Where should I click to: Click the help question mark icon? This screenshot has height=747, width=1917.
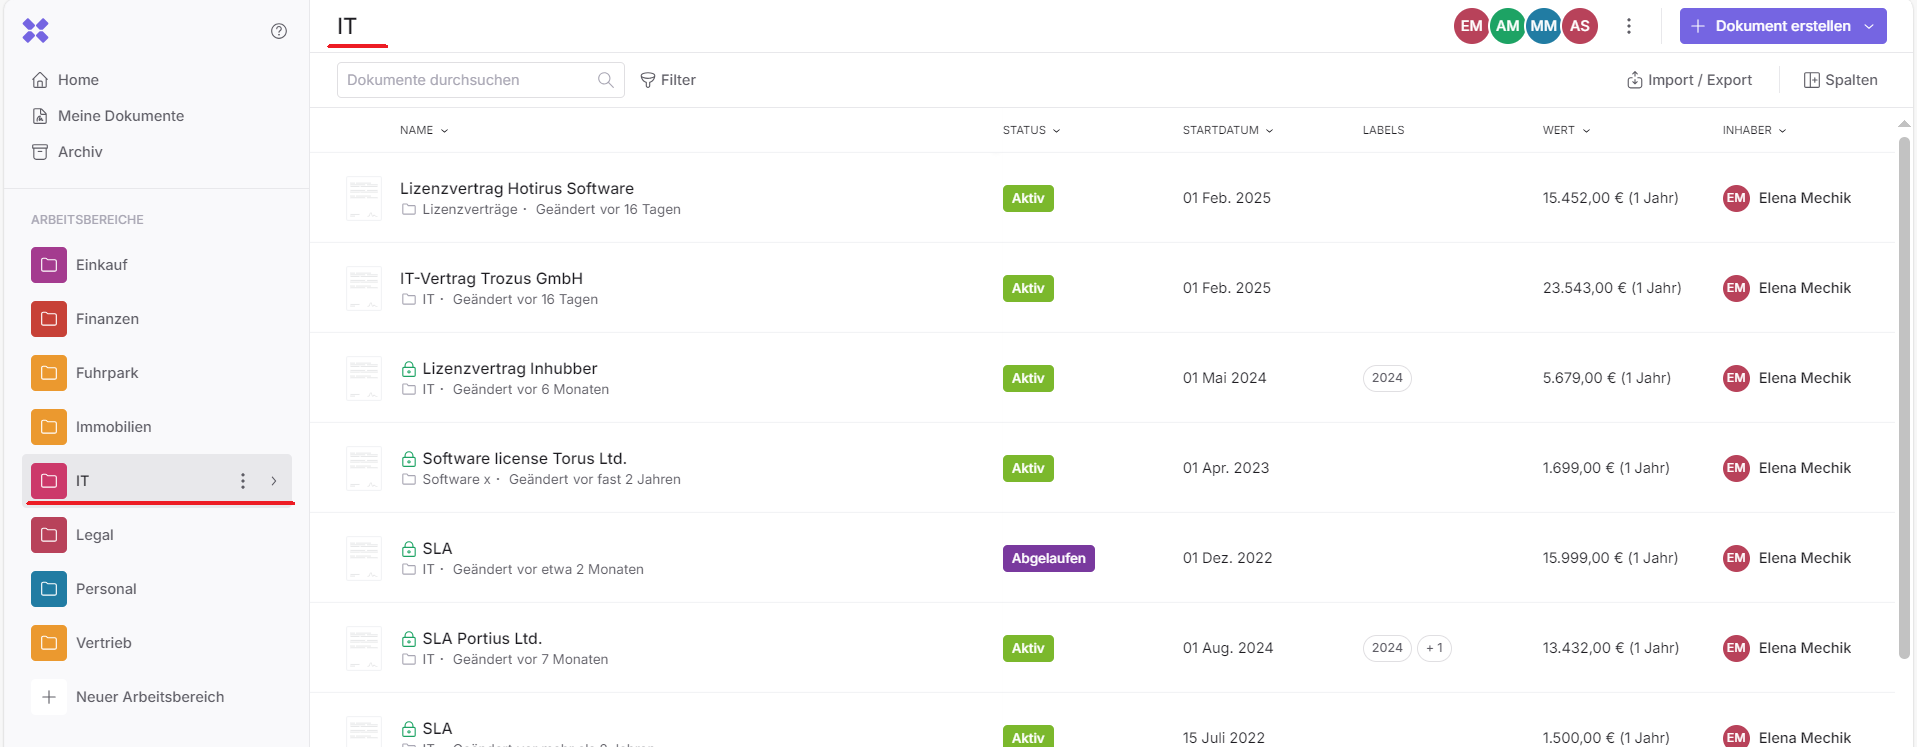pyautogui.click(x=279, y=31)
